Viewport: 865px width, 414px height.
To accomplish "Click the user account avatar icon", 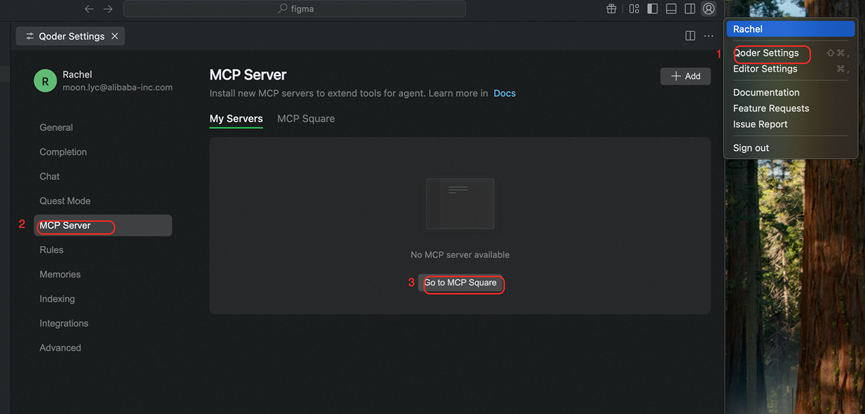I will (708, 9).
